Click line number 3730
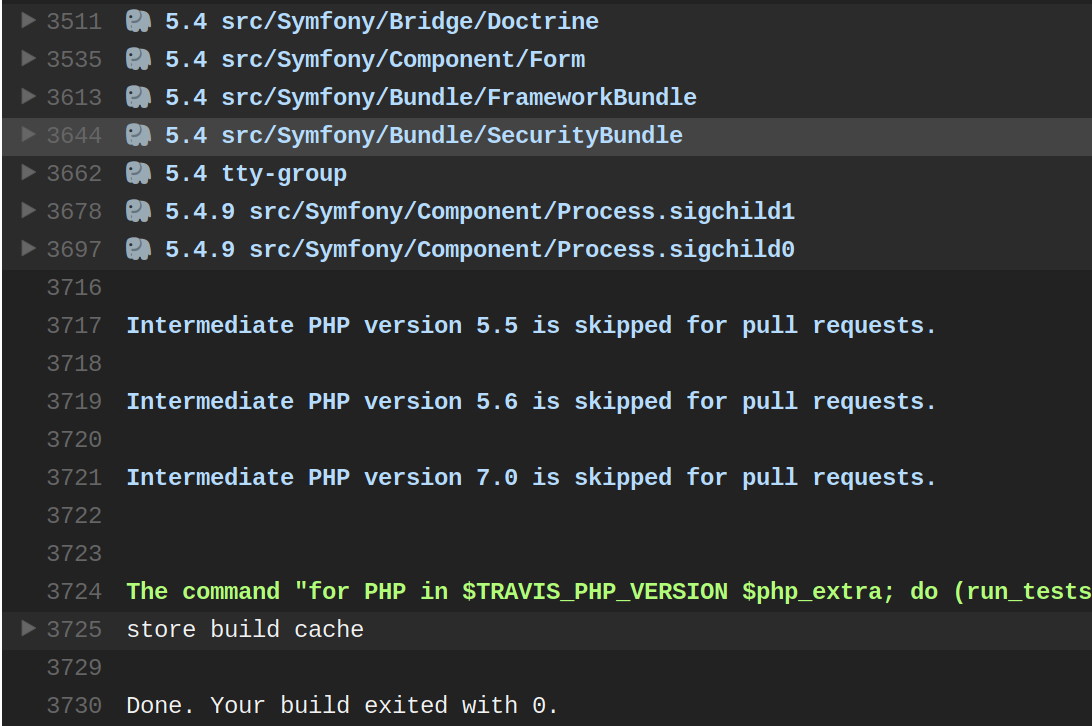1092x726 pixels. (x=75, y=706)
